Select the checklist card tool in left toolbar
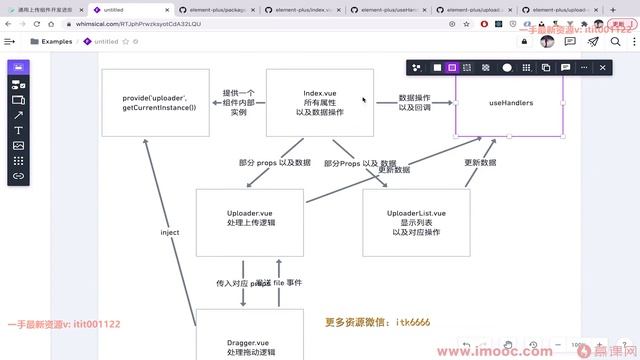Image resolution: width=640 pixels, height=360 pixels. [x=18, y=84]
